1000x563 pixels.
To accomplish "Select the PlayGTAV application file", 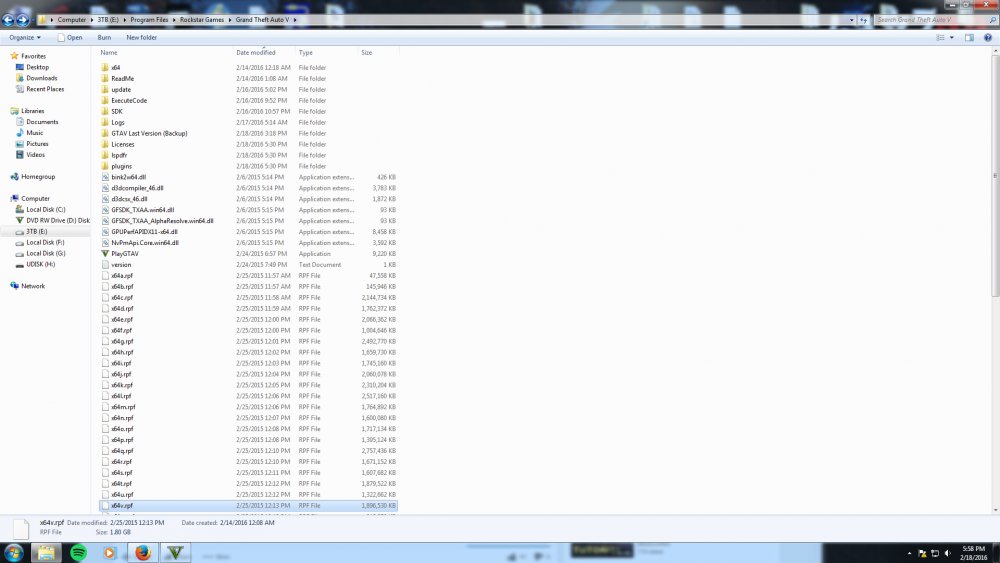I will 124,253.
